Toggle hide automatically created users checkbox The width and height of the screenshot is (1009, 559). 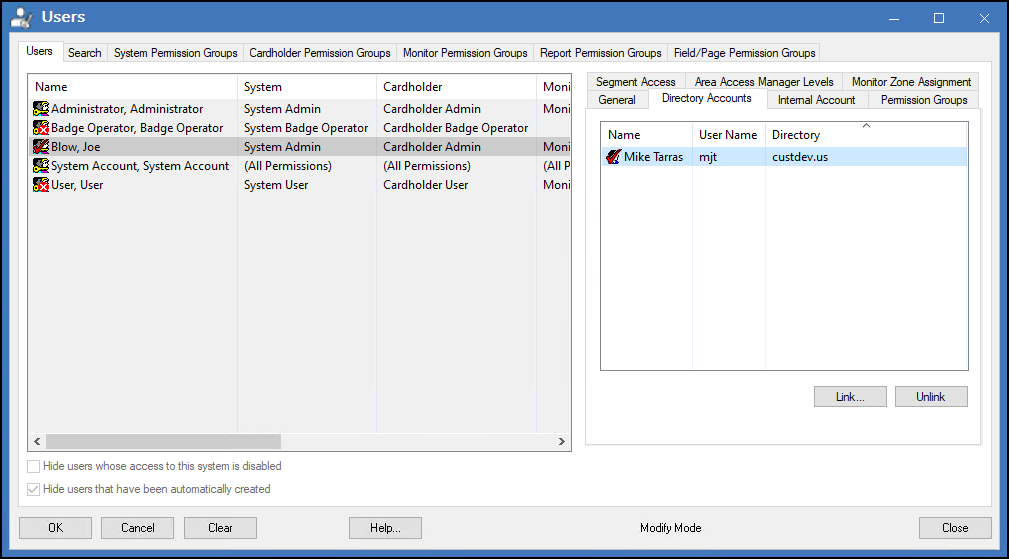(x=33, y=490)
